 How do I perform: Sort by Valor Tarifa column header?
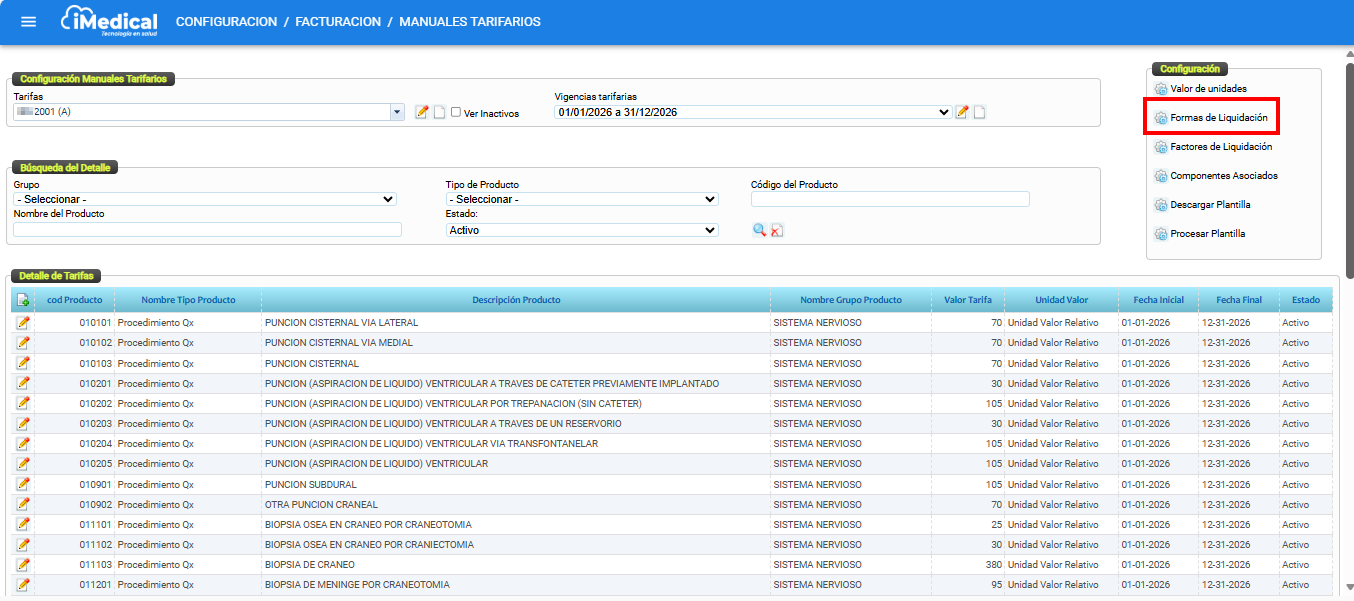click(x=967, y=300)
